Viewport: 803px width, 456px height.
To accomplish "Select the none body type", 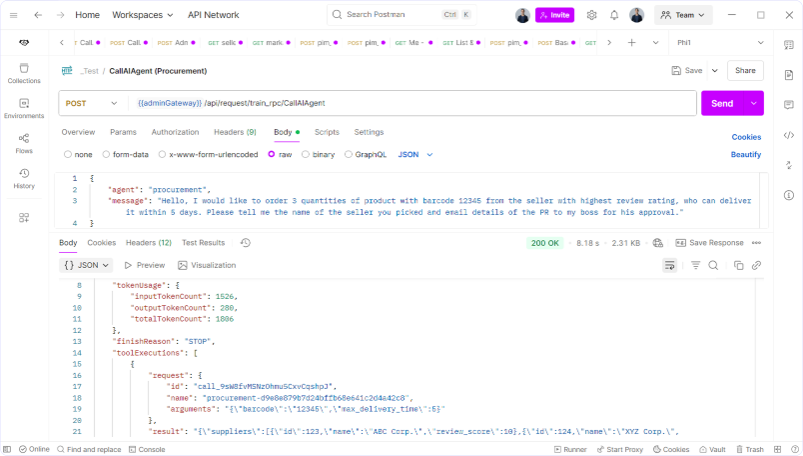I will [78, 154].
